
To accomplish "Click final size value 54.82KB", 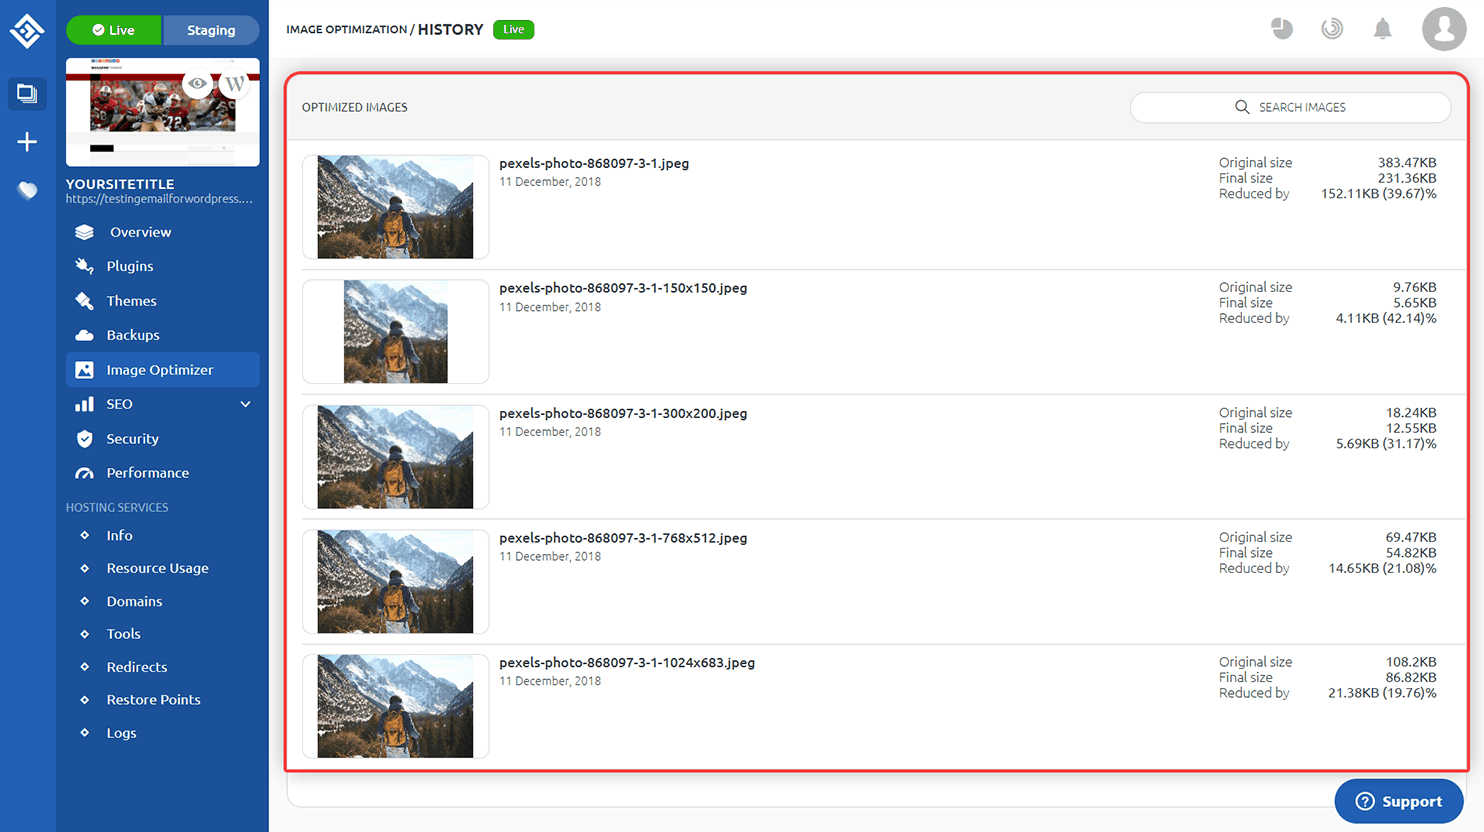I will click(1411, 553).
